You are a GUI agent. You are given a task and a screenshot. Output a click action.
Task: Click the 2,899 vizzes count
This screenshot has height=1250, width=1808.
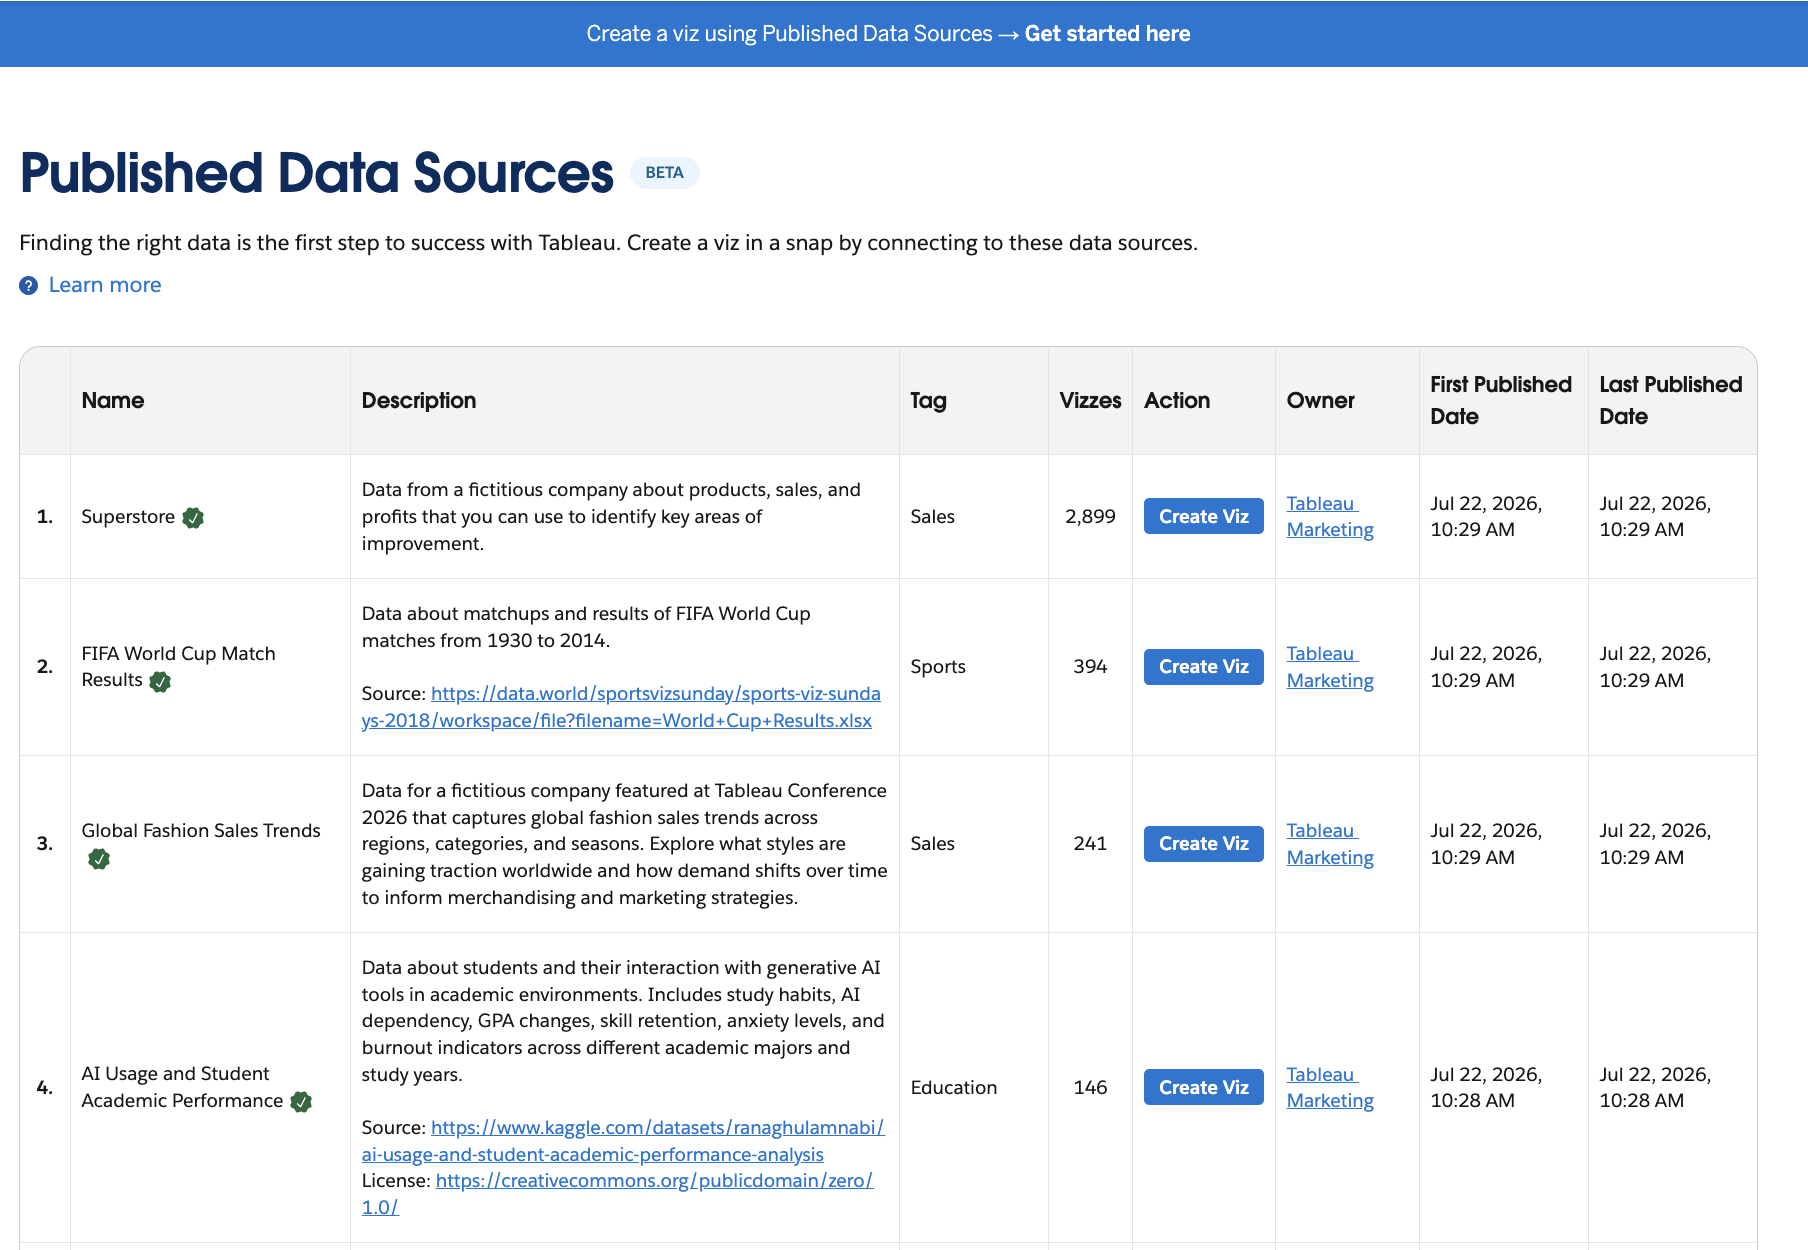(1090, 516)
